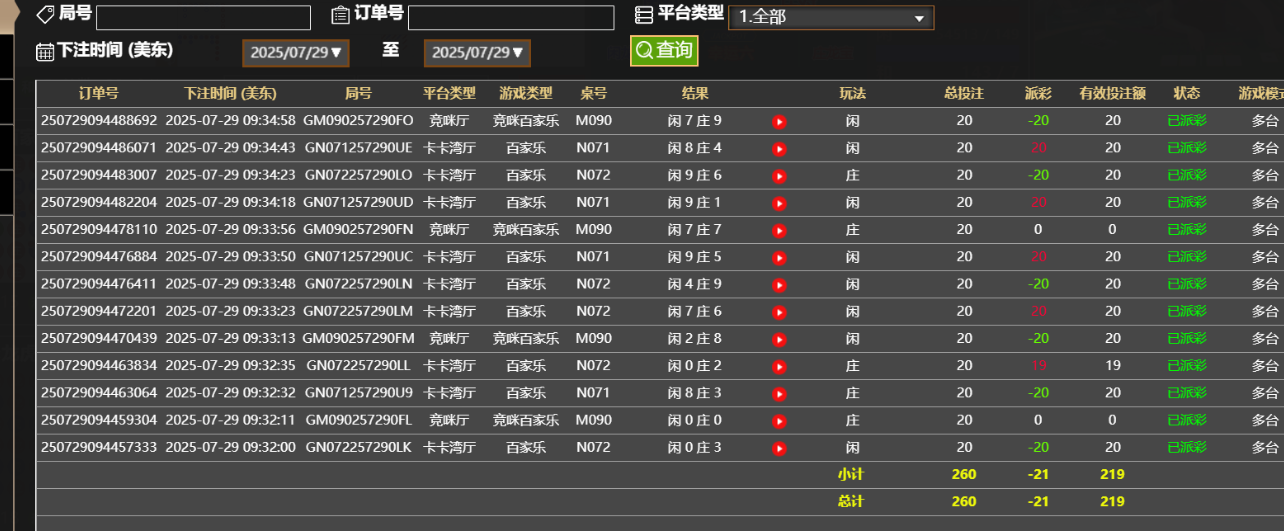This screenshot has width=1284, height=531.
Task: Click the 派彩 column header
Action: (1038, 94)
